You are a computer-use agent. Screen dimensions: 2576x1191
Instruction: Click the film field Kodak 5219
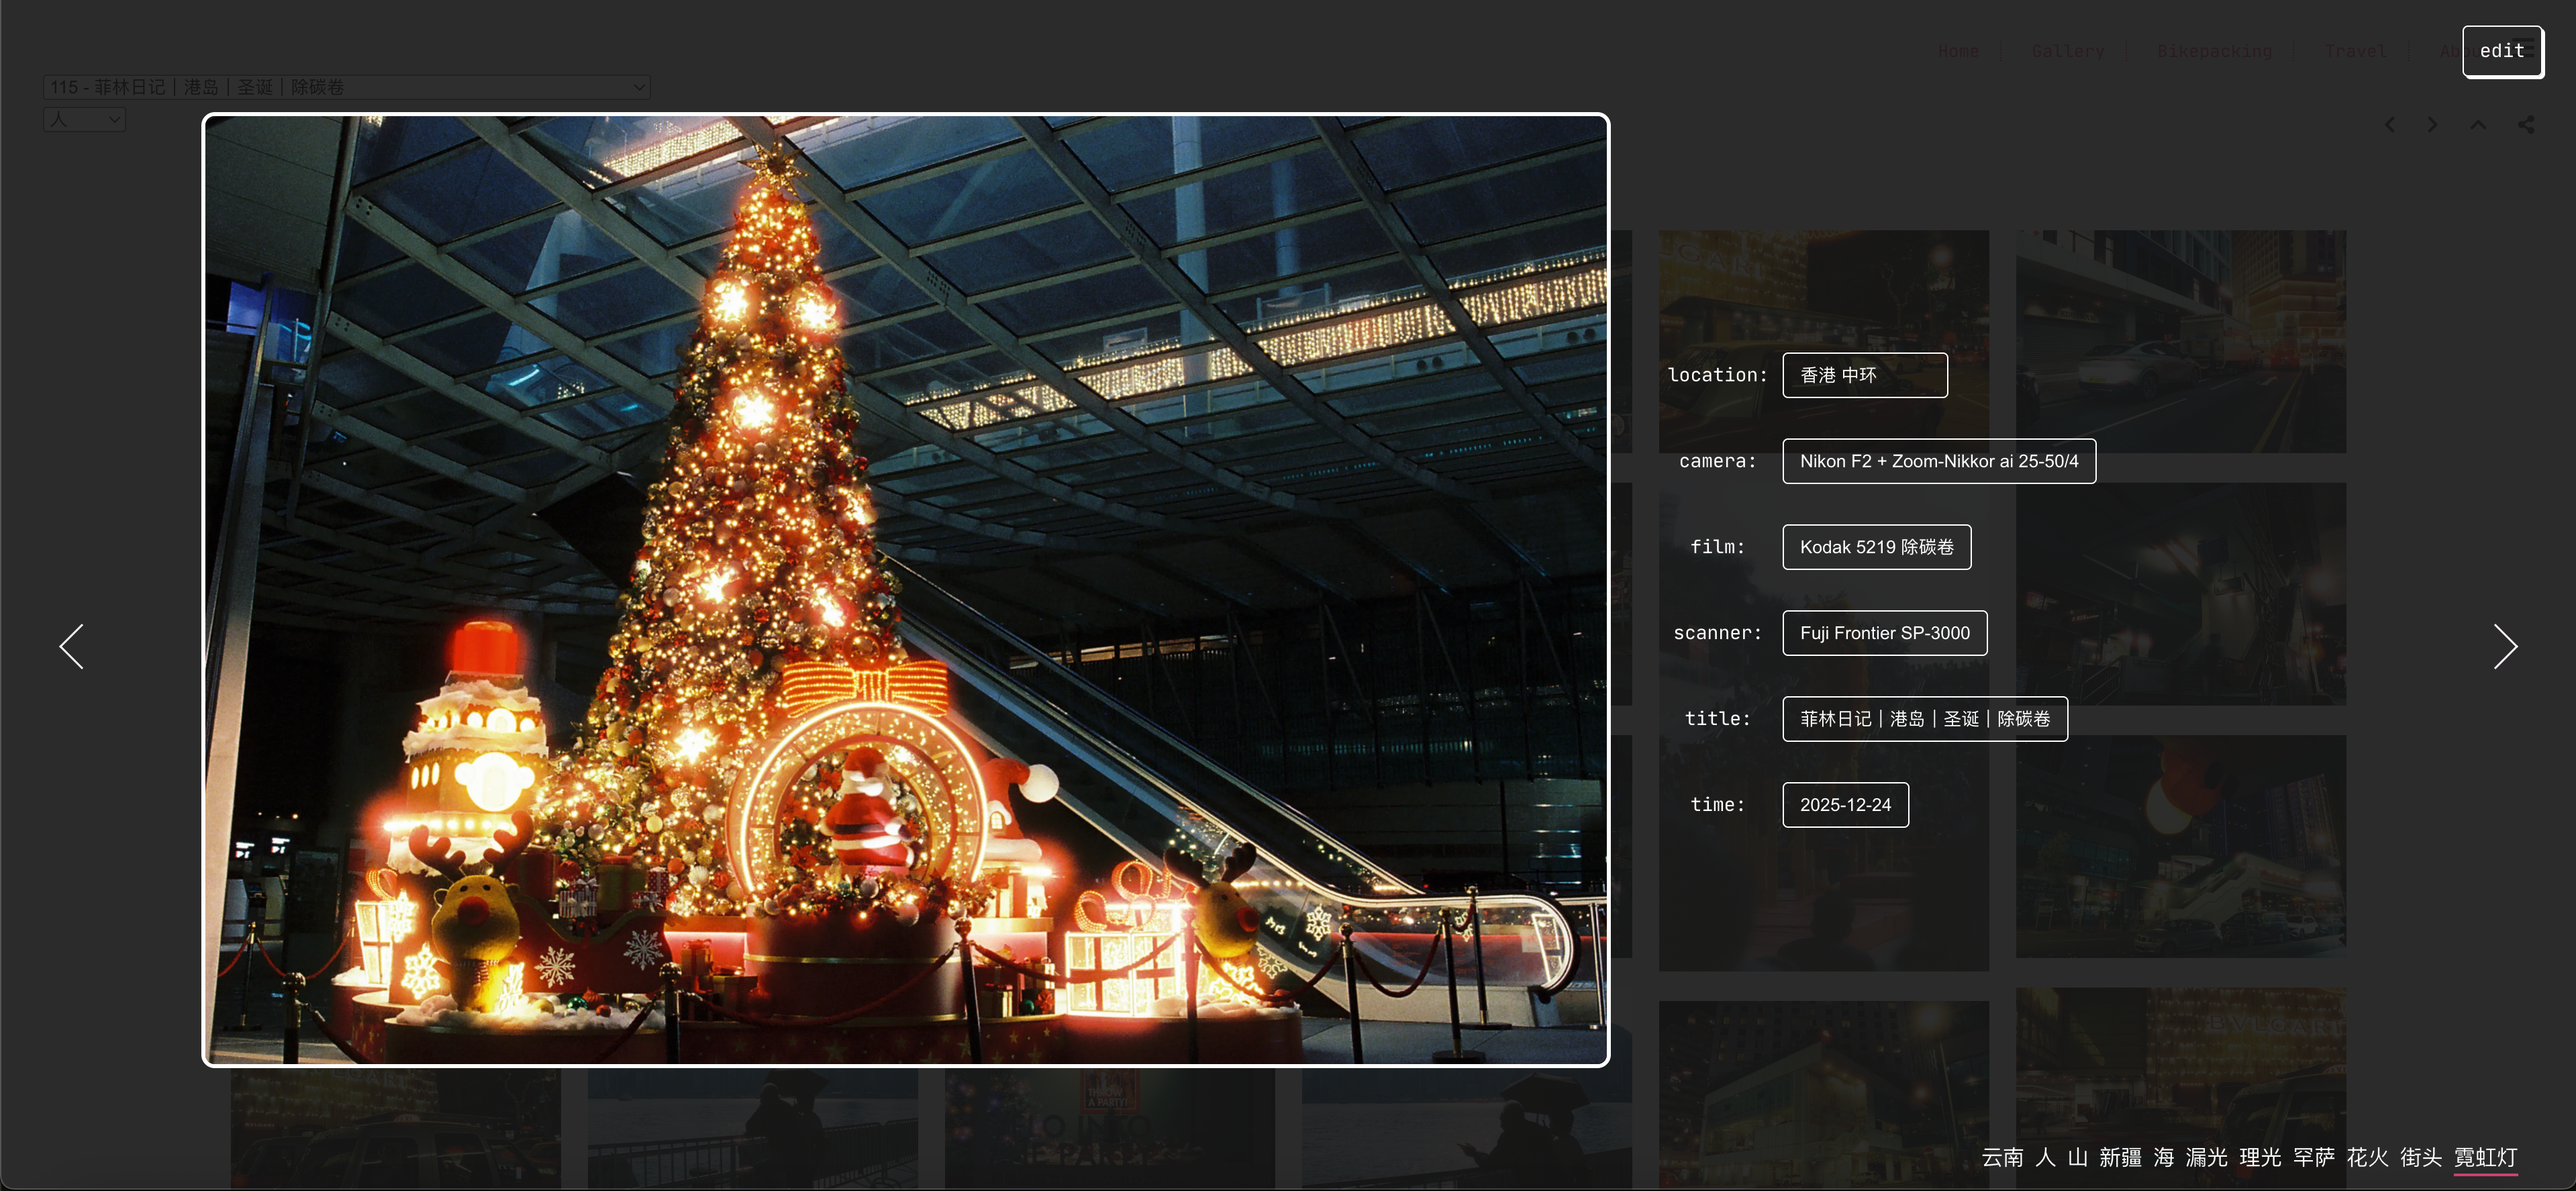coord(1876,547)
